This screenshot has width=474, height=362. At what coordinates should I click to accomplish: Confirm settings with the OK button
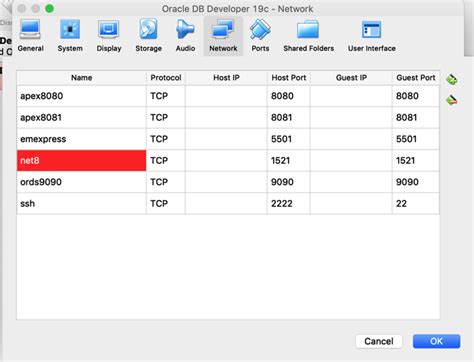click(x=436, y=341)
